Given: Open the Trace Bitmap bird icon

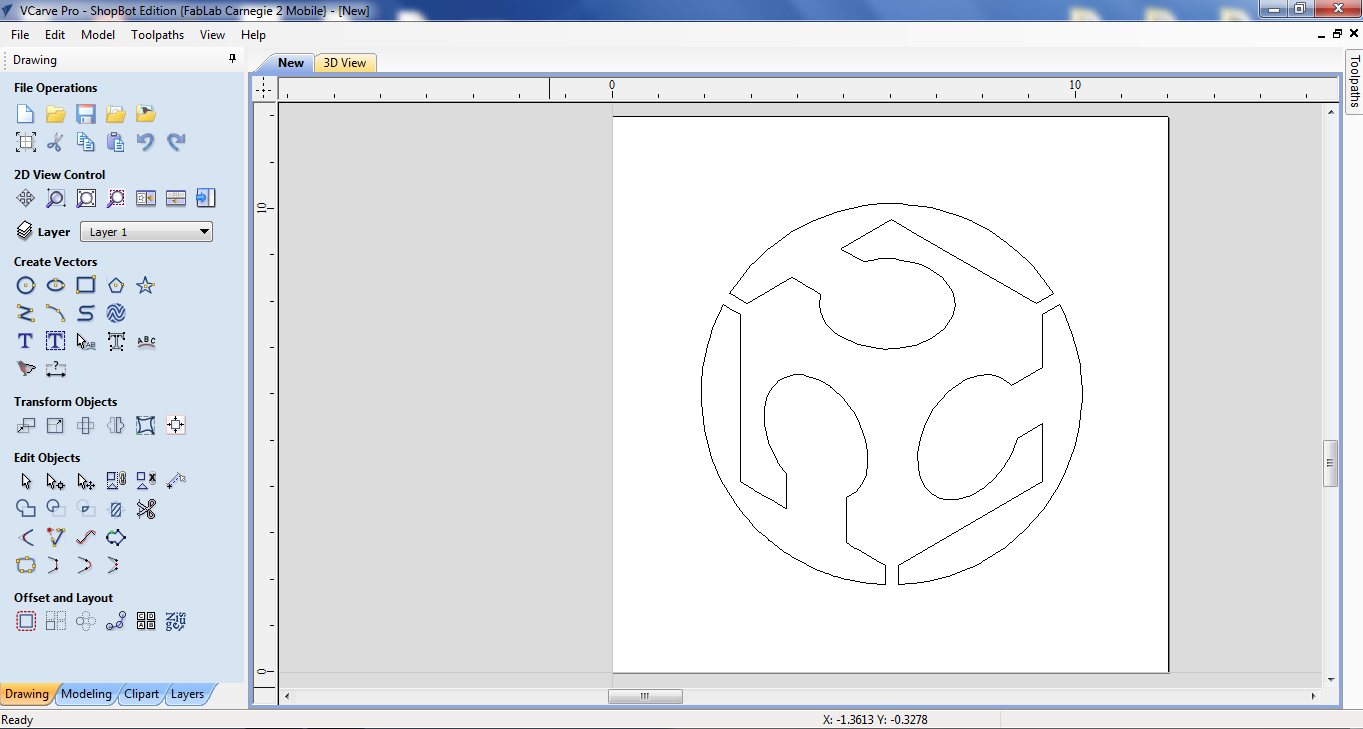Looking at the screenshot, I should coord(26,370).
